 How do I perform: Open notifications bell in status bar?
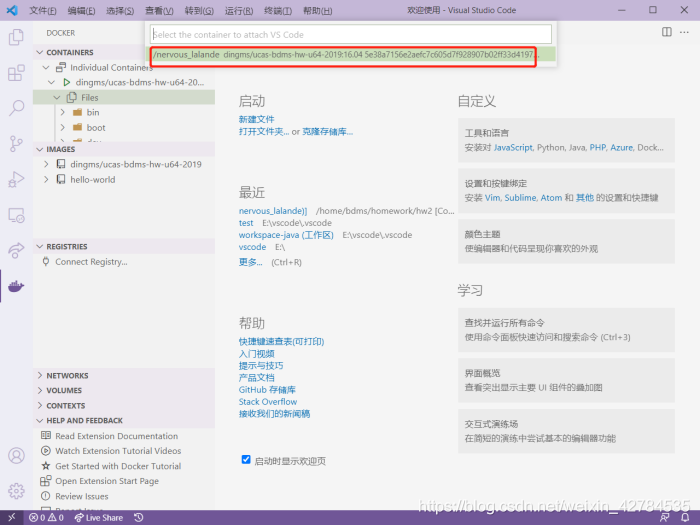point(685,517)
